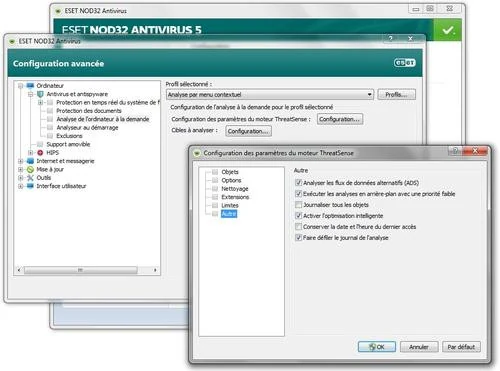500x371 pixels.
Task: Click the Ordinateur computer icon in the tree
Action: [x=30, y=86]
